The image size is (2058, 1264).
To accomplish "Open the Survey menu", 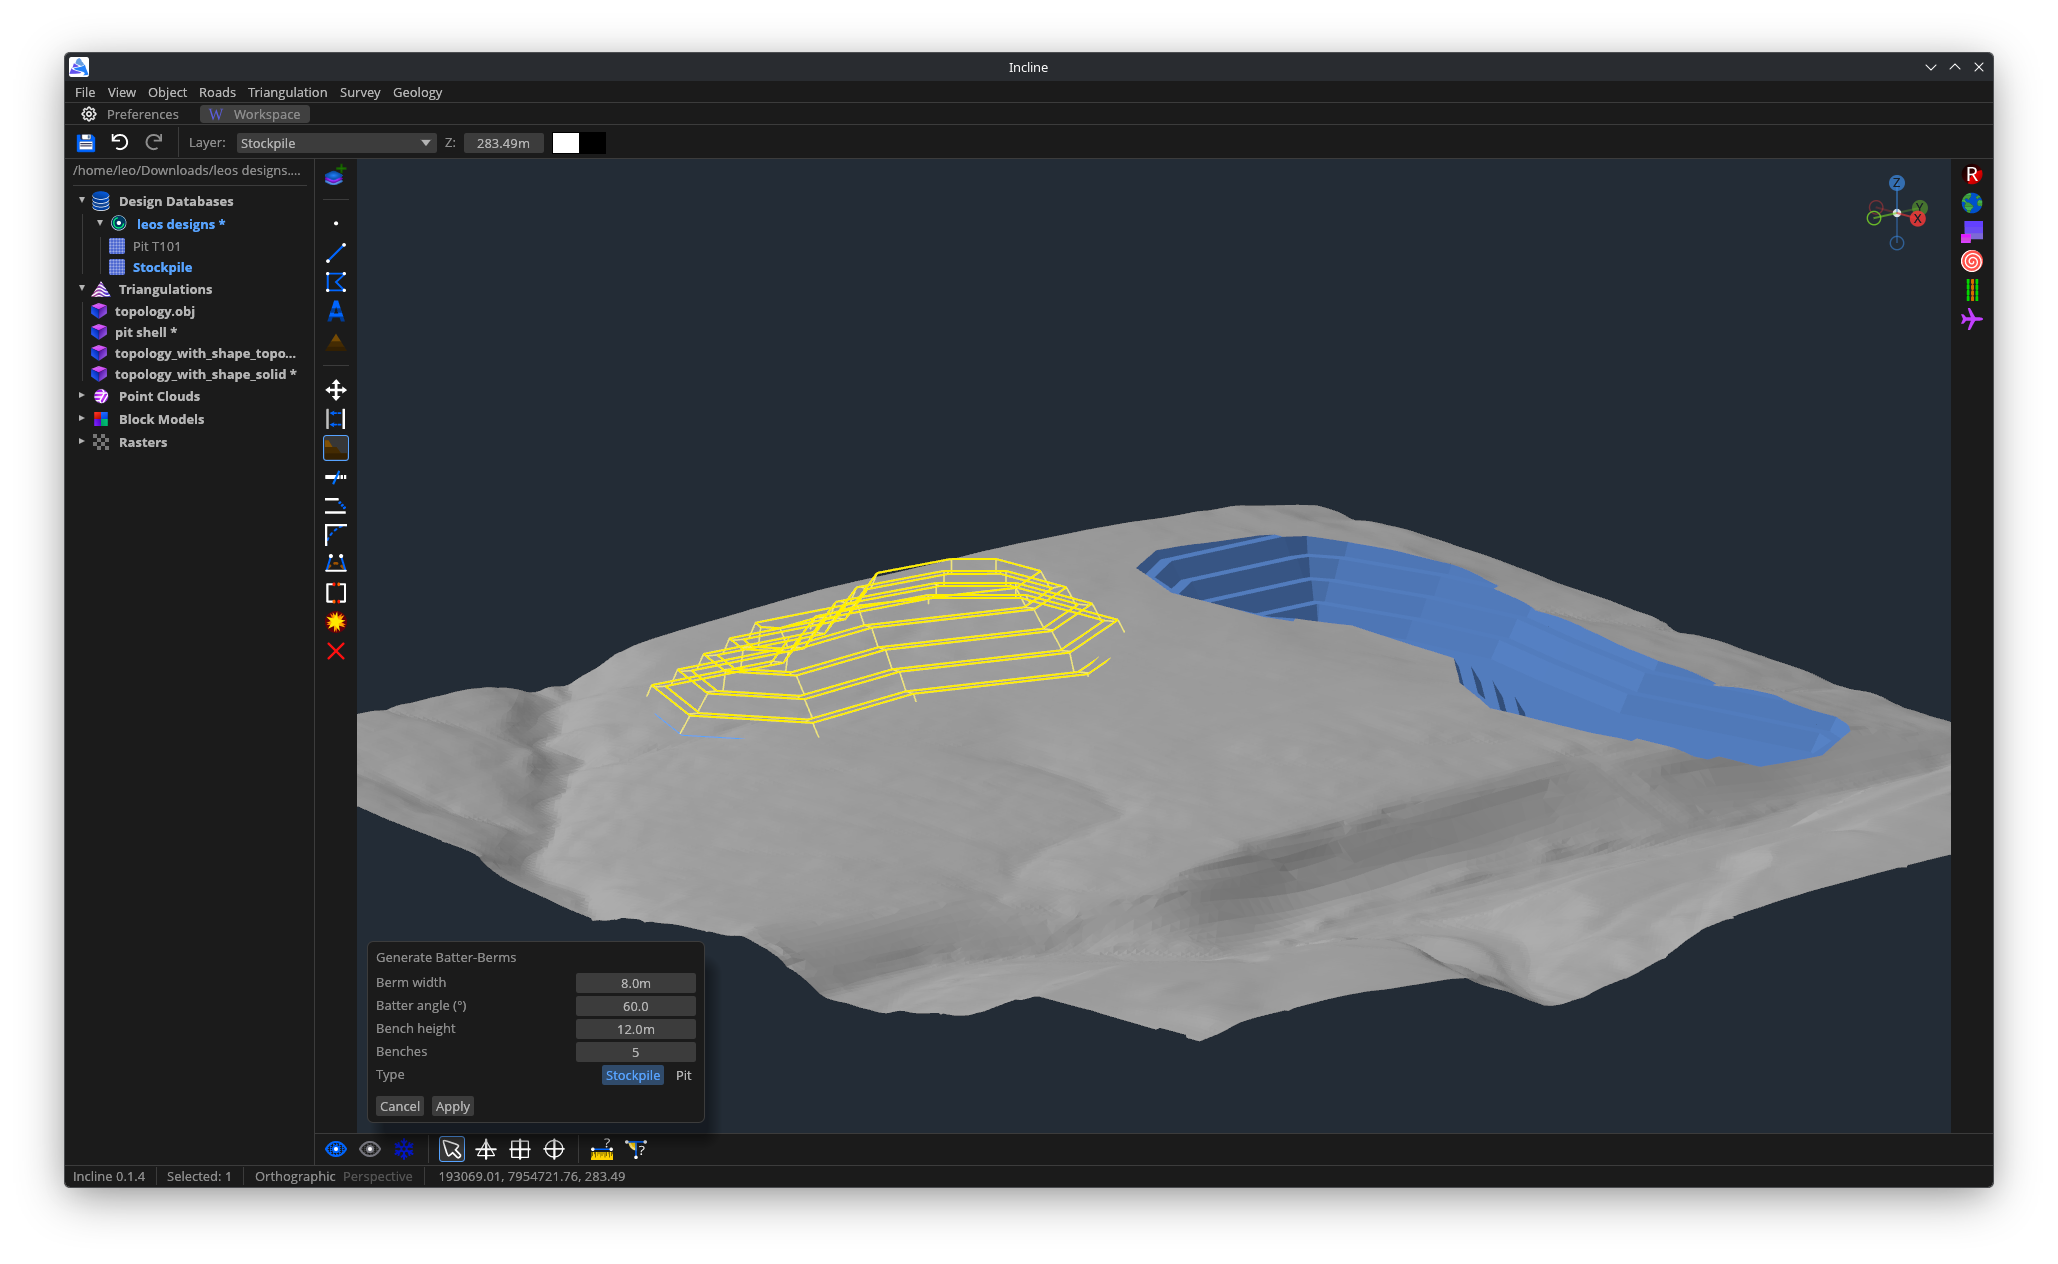I will click(x=360, y=92).
